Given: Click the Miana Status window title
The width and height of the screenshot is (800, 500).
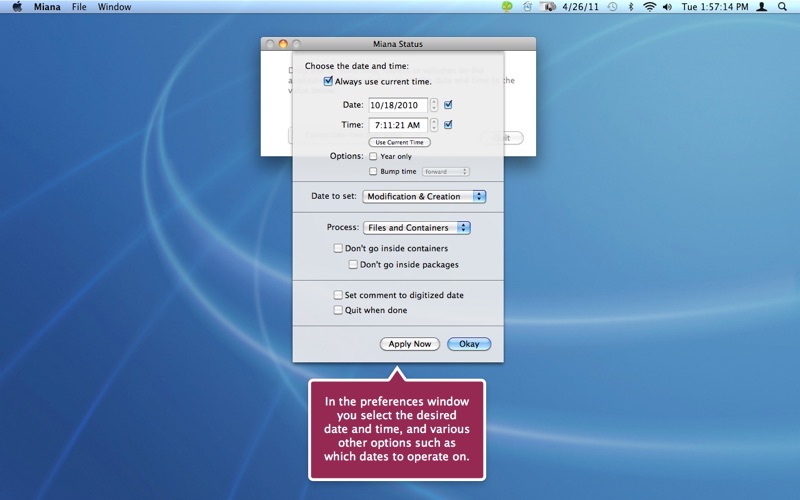Looking at the screenshot, I should pos(398,44).
